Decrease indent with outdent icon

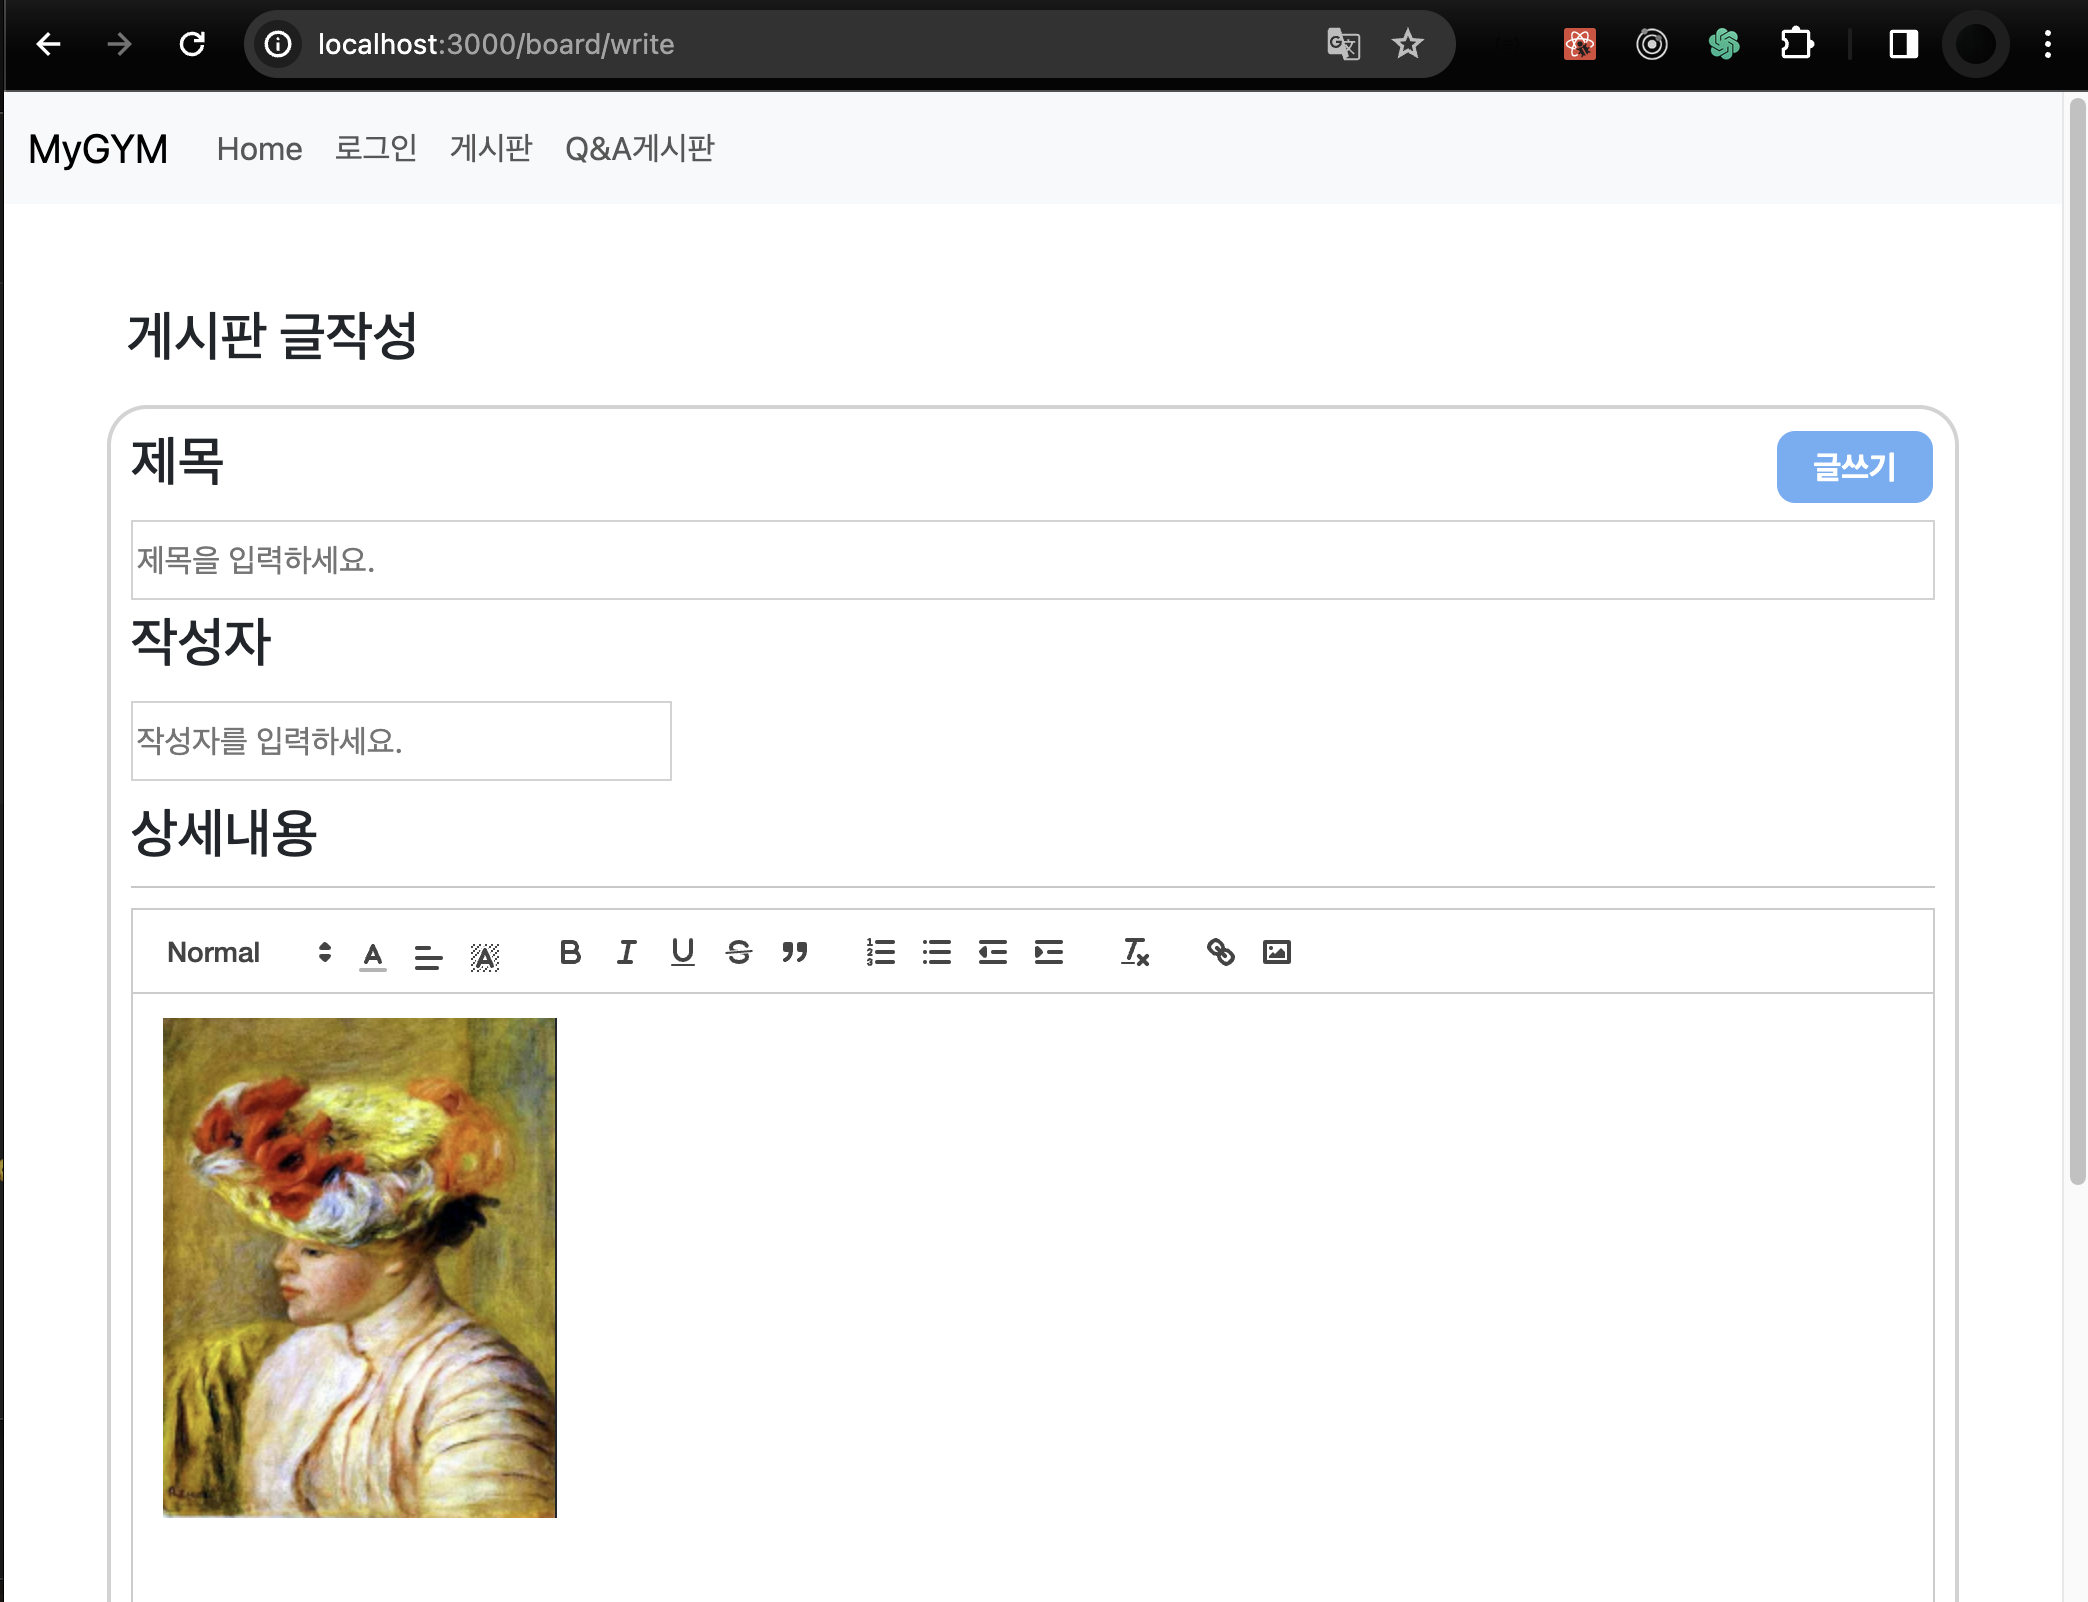pos(992,952)
